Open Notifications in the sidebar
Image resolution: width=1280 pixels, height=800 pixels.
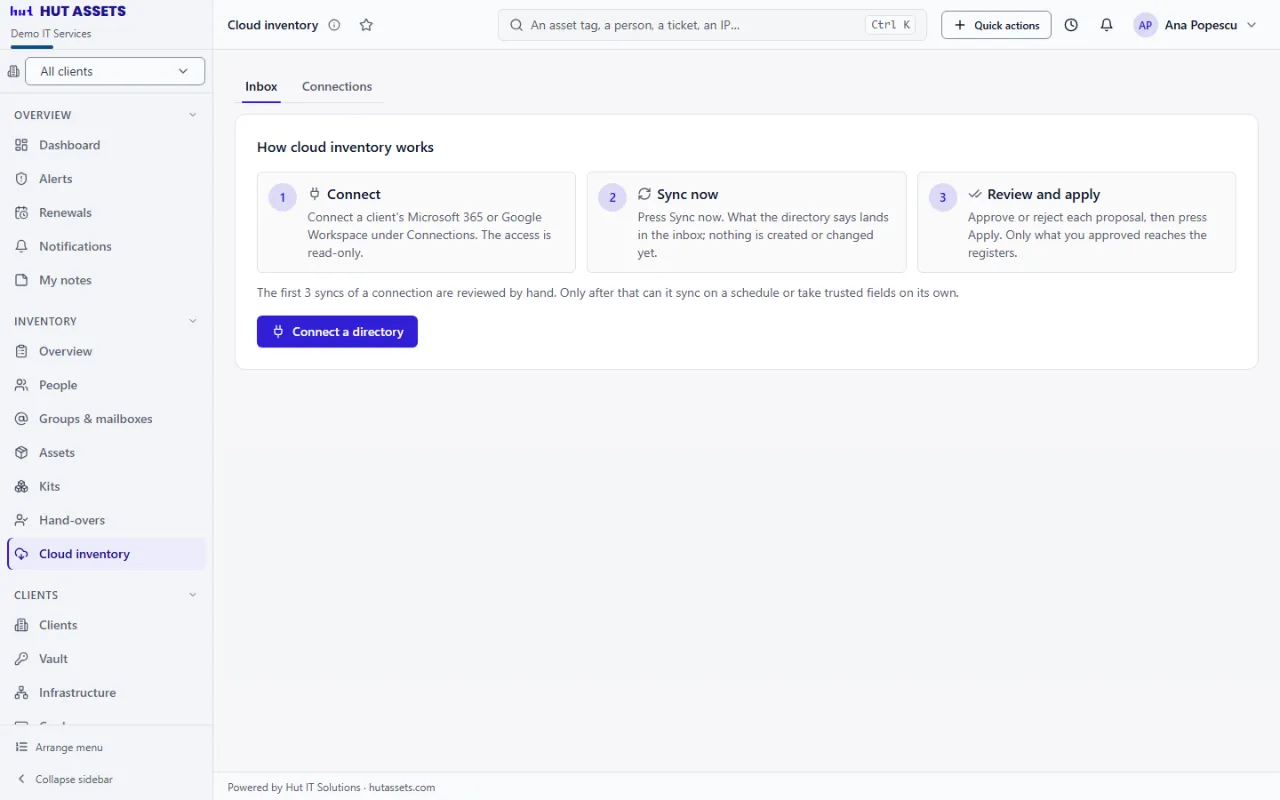coord(107,247)
